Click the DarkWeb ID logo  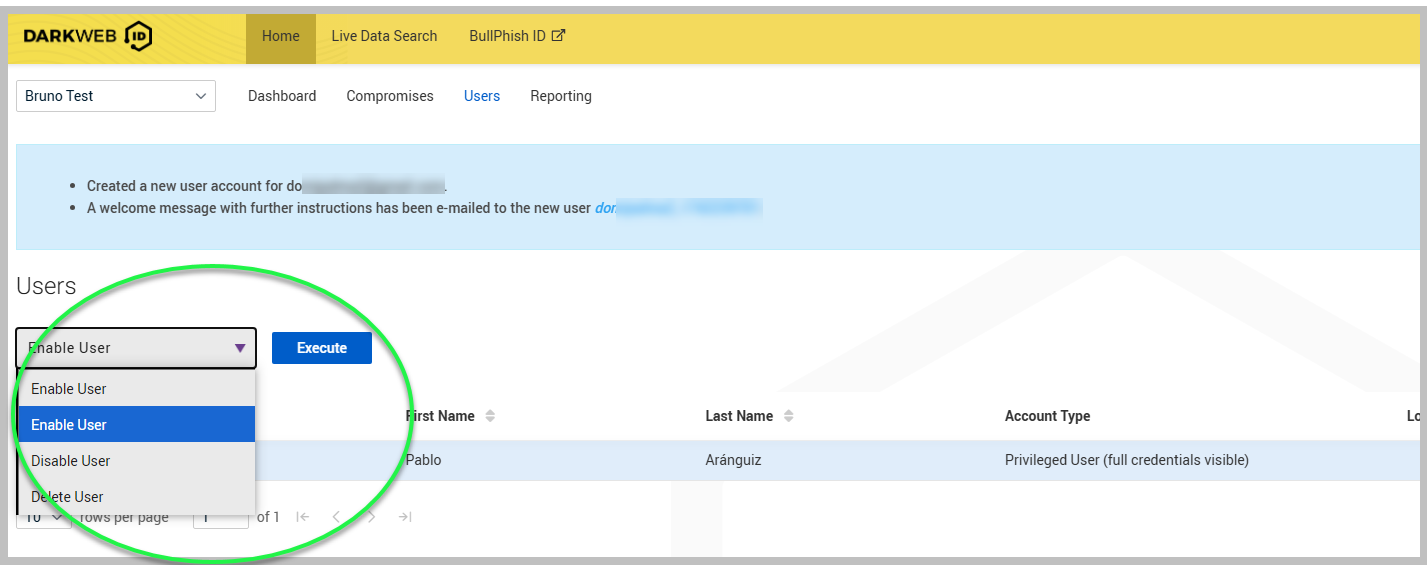pyautogui.click(x=88, y=37)
